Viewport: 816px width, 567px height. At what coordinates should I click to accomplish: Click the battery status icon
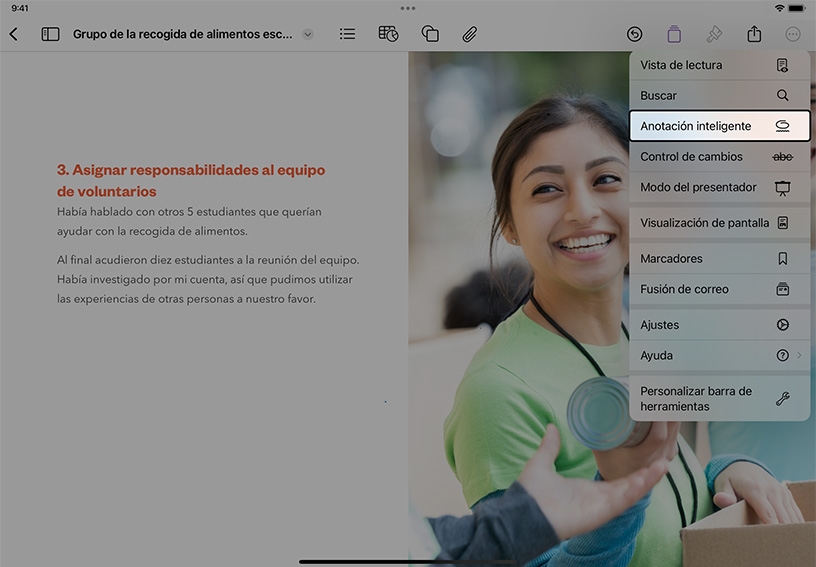pos(797,8)
